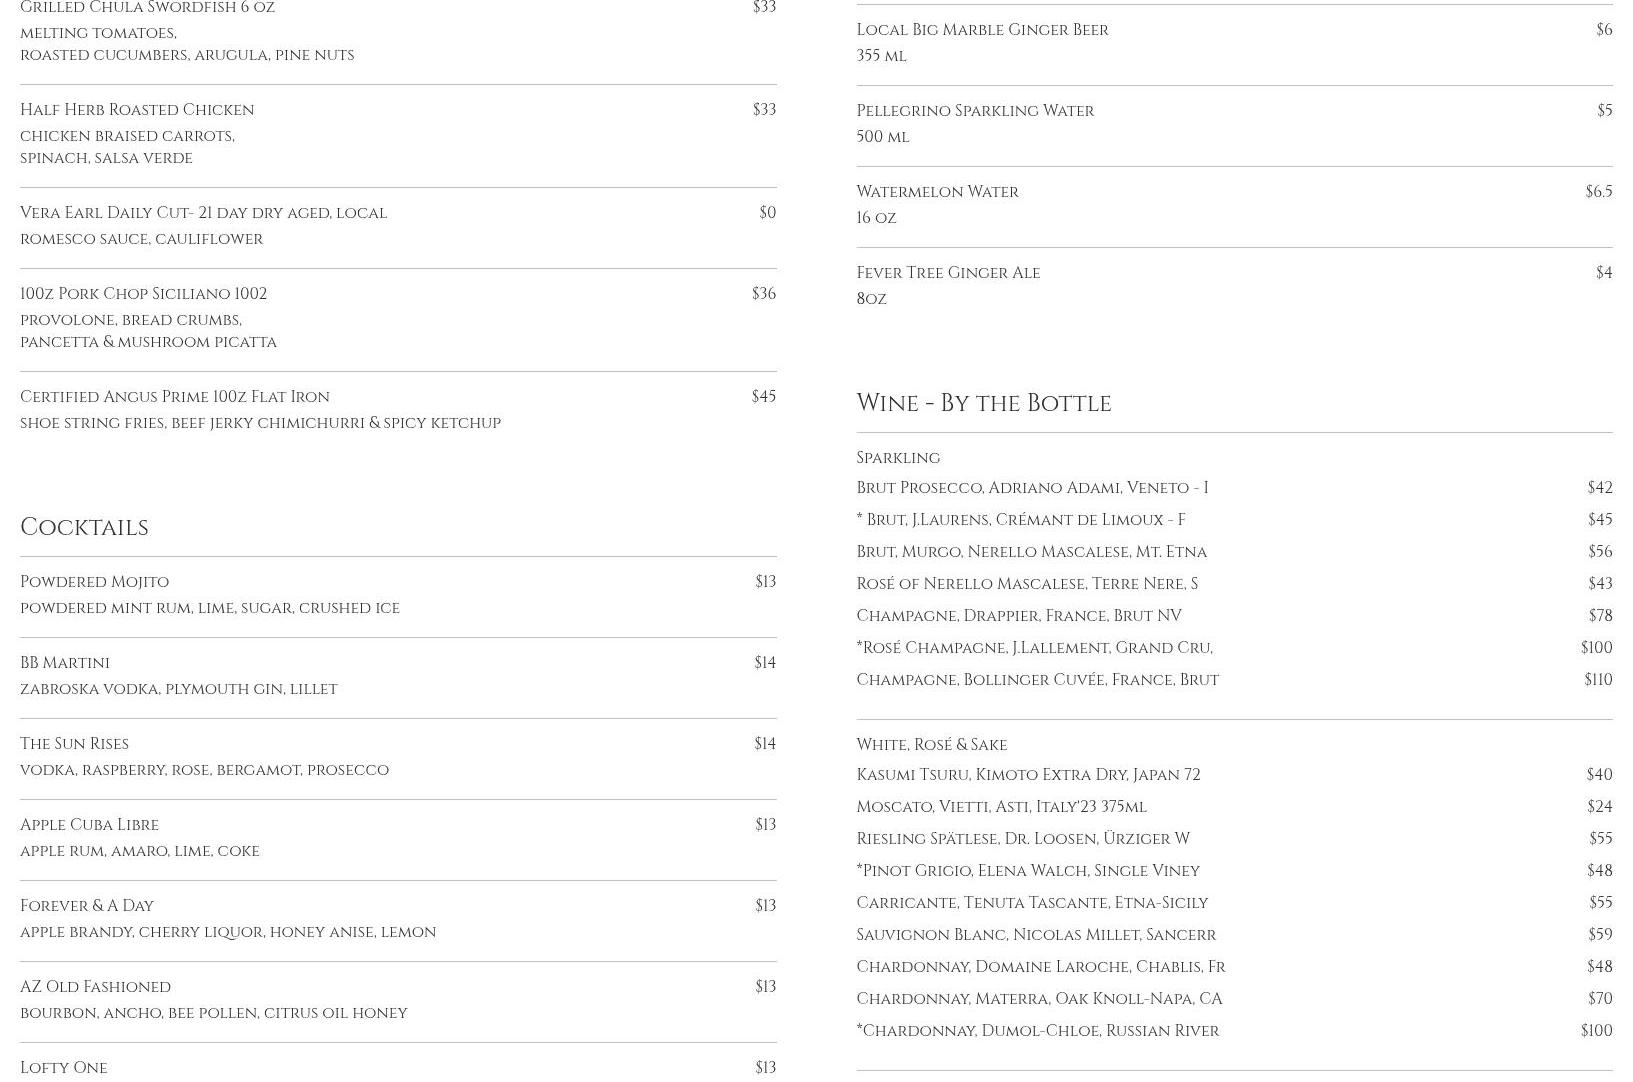Click Pellegrino Sparkling Water item
Image resolution: width=1633 pixels, height=1082 pixels.
[975, 111]
